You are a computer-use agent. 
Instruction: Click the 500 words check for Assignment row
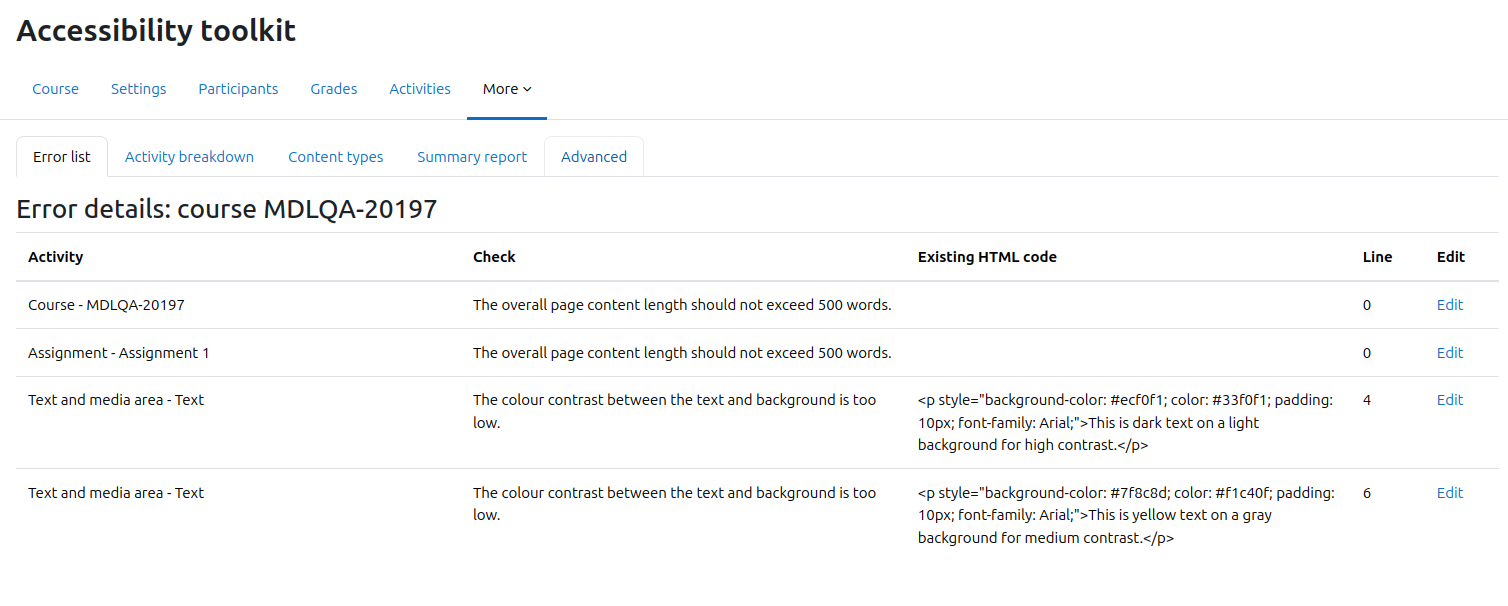682,353
